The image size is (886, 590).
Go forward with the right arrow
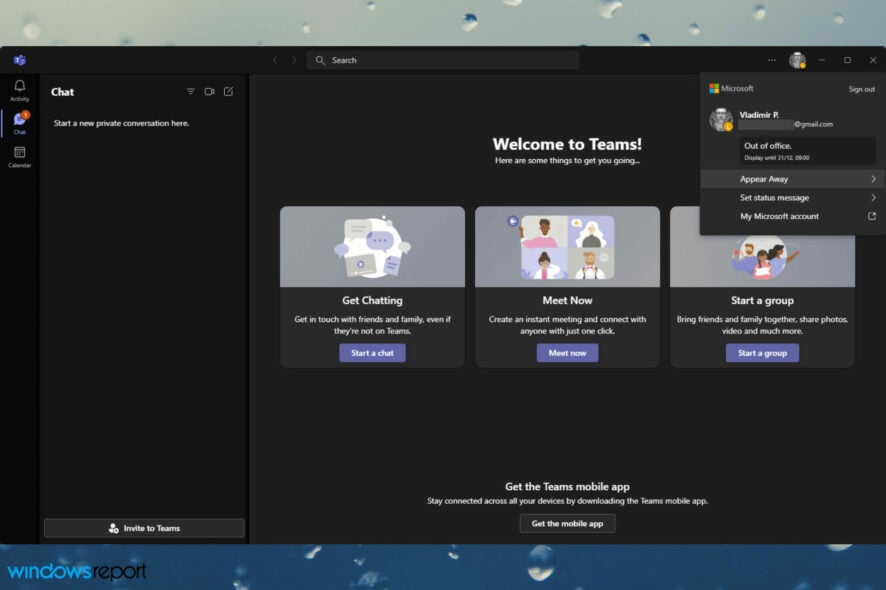(294, 60)
